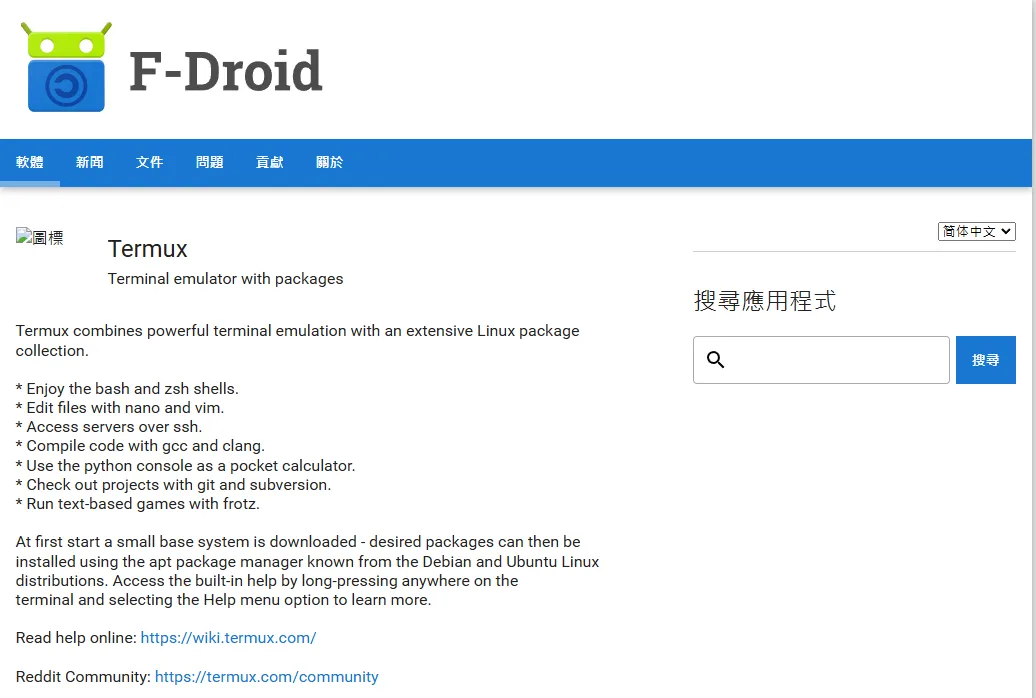
Task: Click the magnifying glass search icon
Action: (x=716, y=360)
